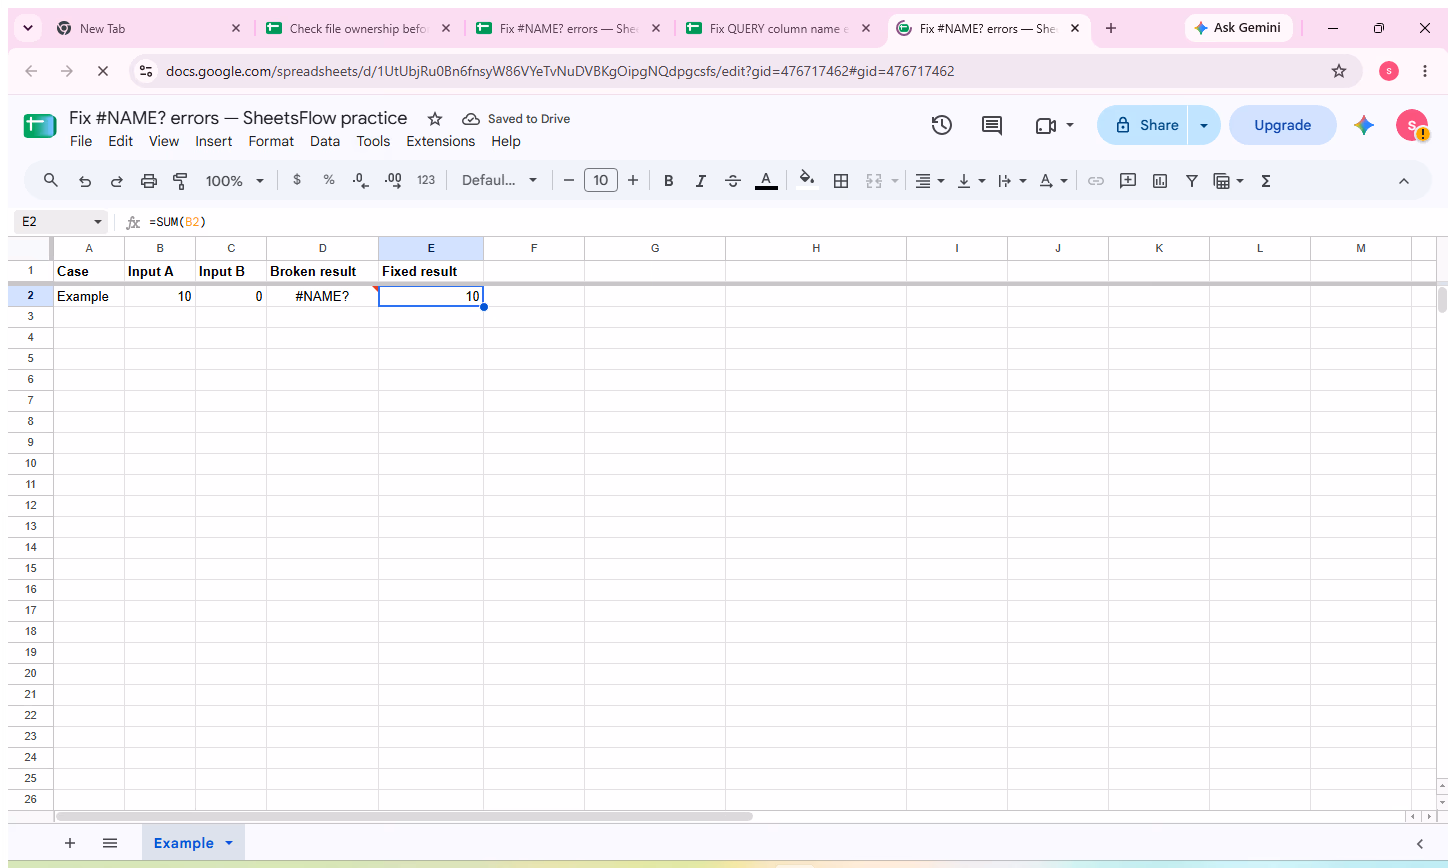Click the Name box showing E2

62,222
